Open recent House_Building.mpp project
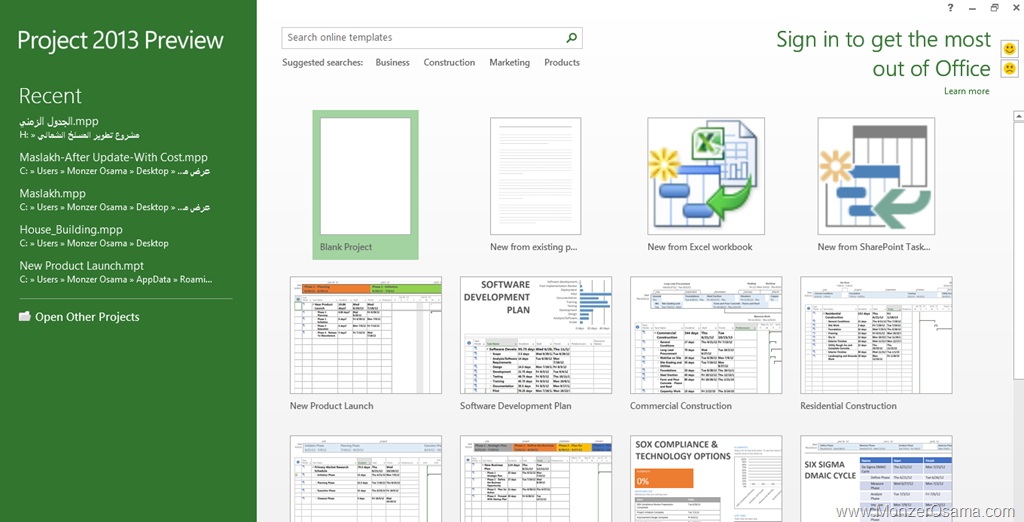This screenshot has width=1024, height=522. [71, 230]
